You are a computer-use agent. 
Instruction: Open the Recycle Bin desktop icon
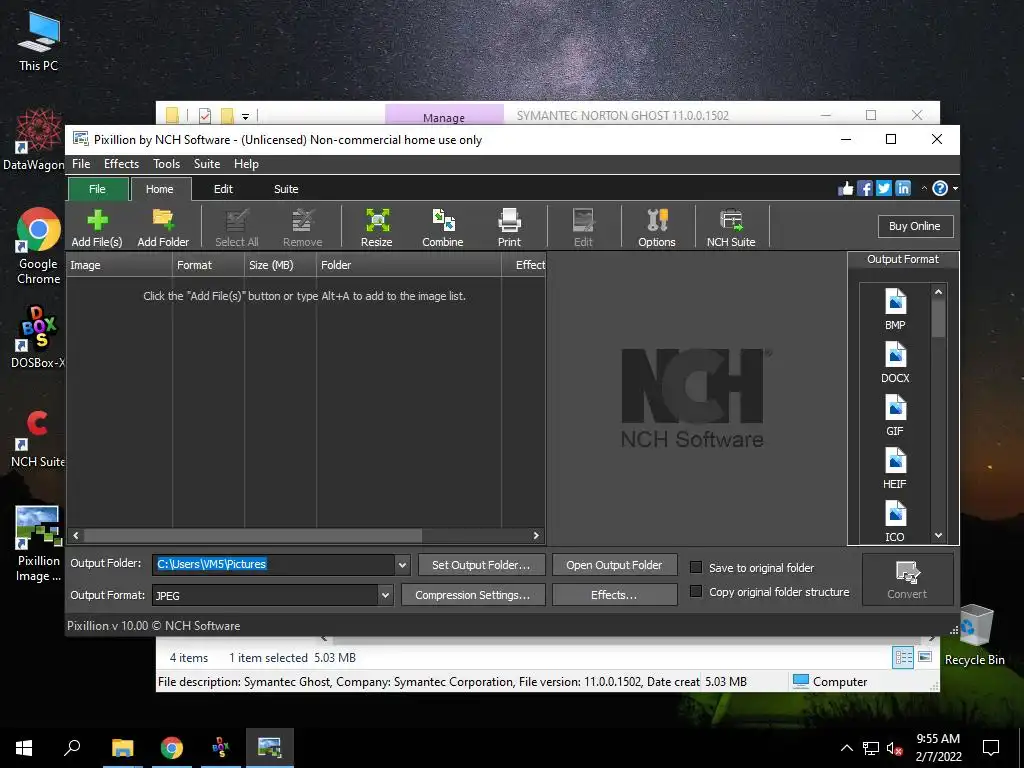(x=974, y=635)
